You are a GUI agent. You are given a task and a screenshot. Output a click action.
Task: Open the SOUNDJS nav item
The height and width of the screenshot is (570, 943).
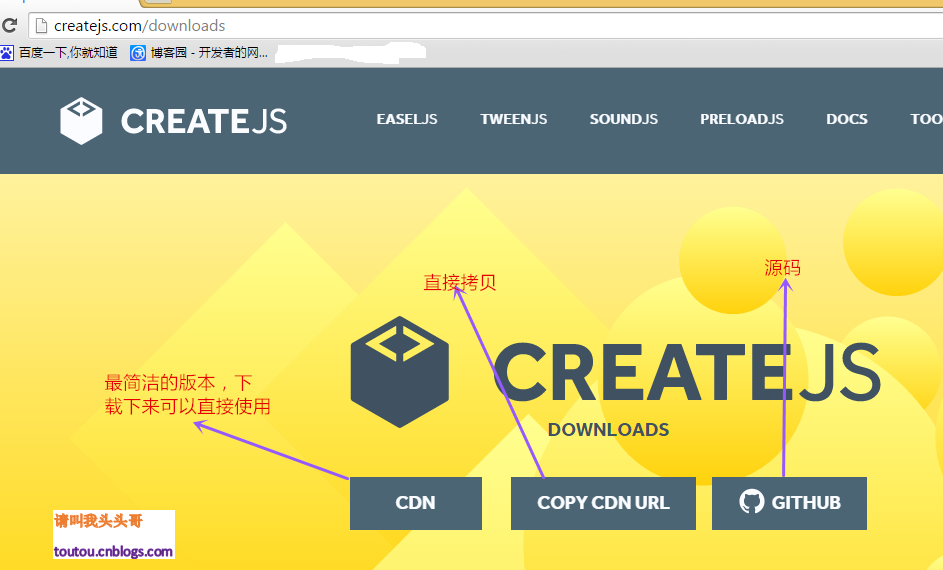click(x=624, y=119)
